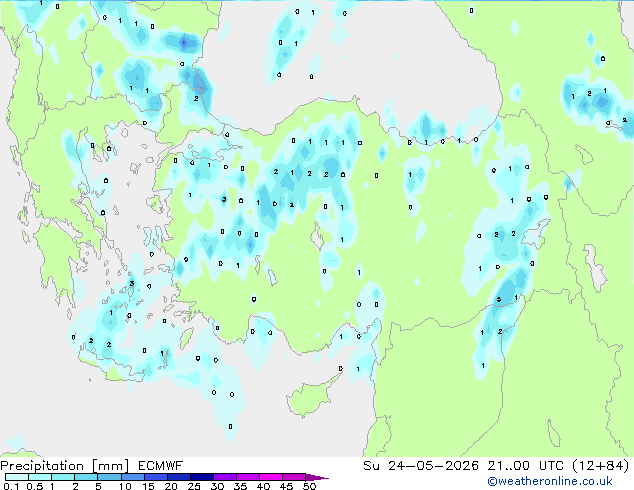Select the 15–20 mm legend color box
634x490 pixels.
click(155, 477)
